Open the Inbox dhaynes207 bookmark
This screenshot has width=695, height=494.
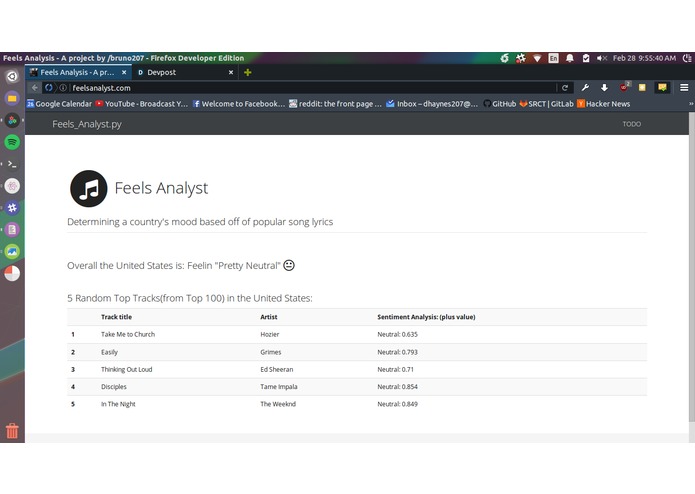[x=432, y=104]
